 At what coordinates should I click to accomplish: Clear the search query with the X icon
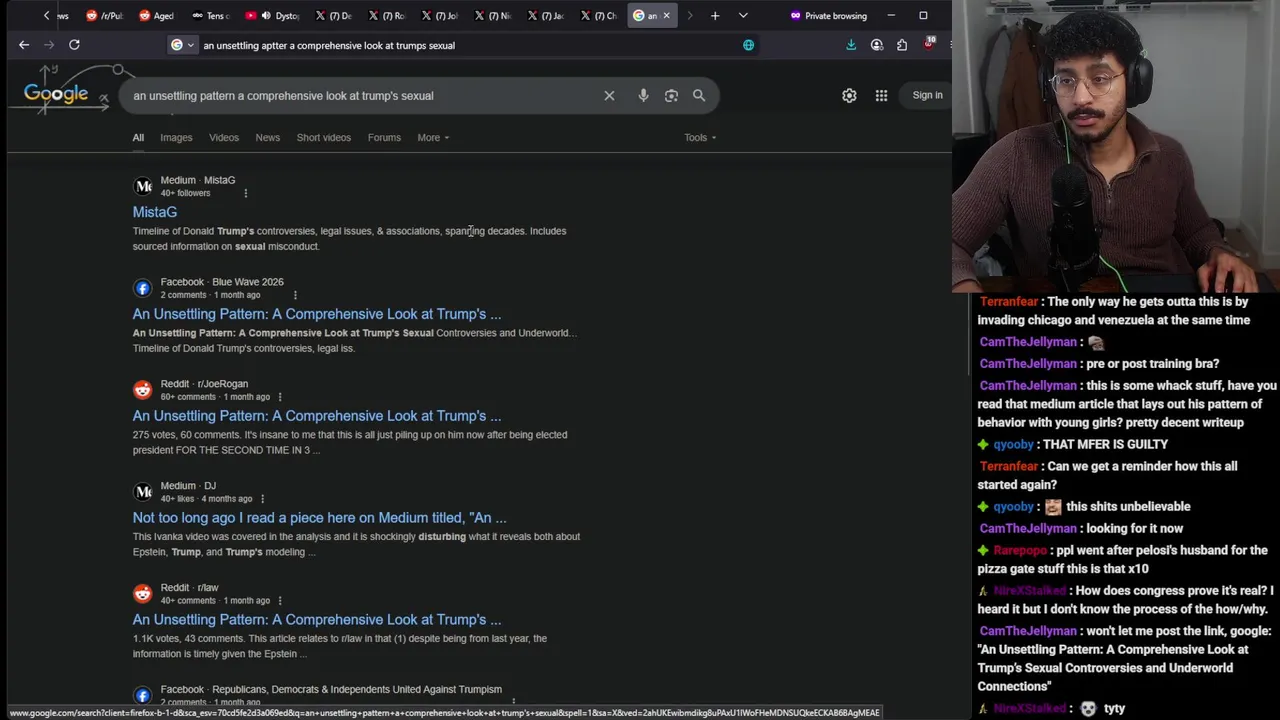[609, 96]
